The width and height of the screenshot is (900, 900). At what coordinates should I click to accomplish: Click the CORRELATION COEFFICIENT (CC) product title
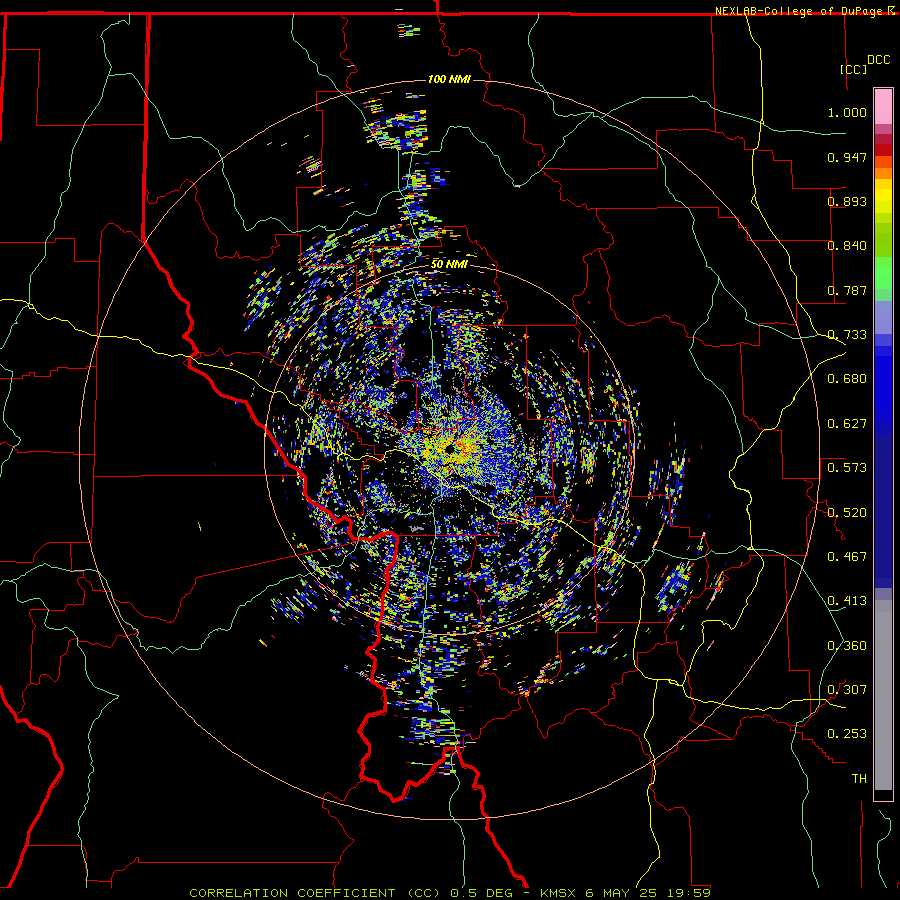(315, 893)
